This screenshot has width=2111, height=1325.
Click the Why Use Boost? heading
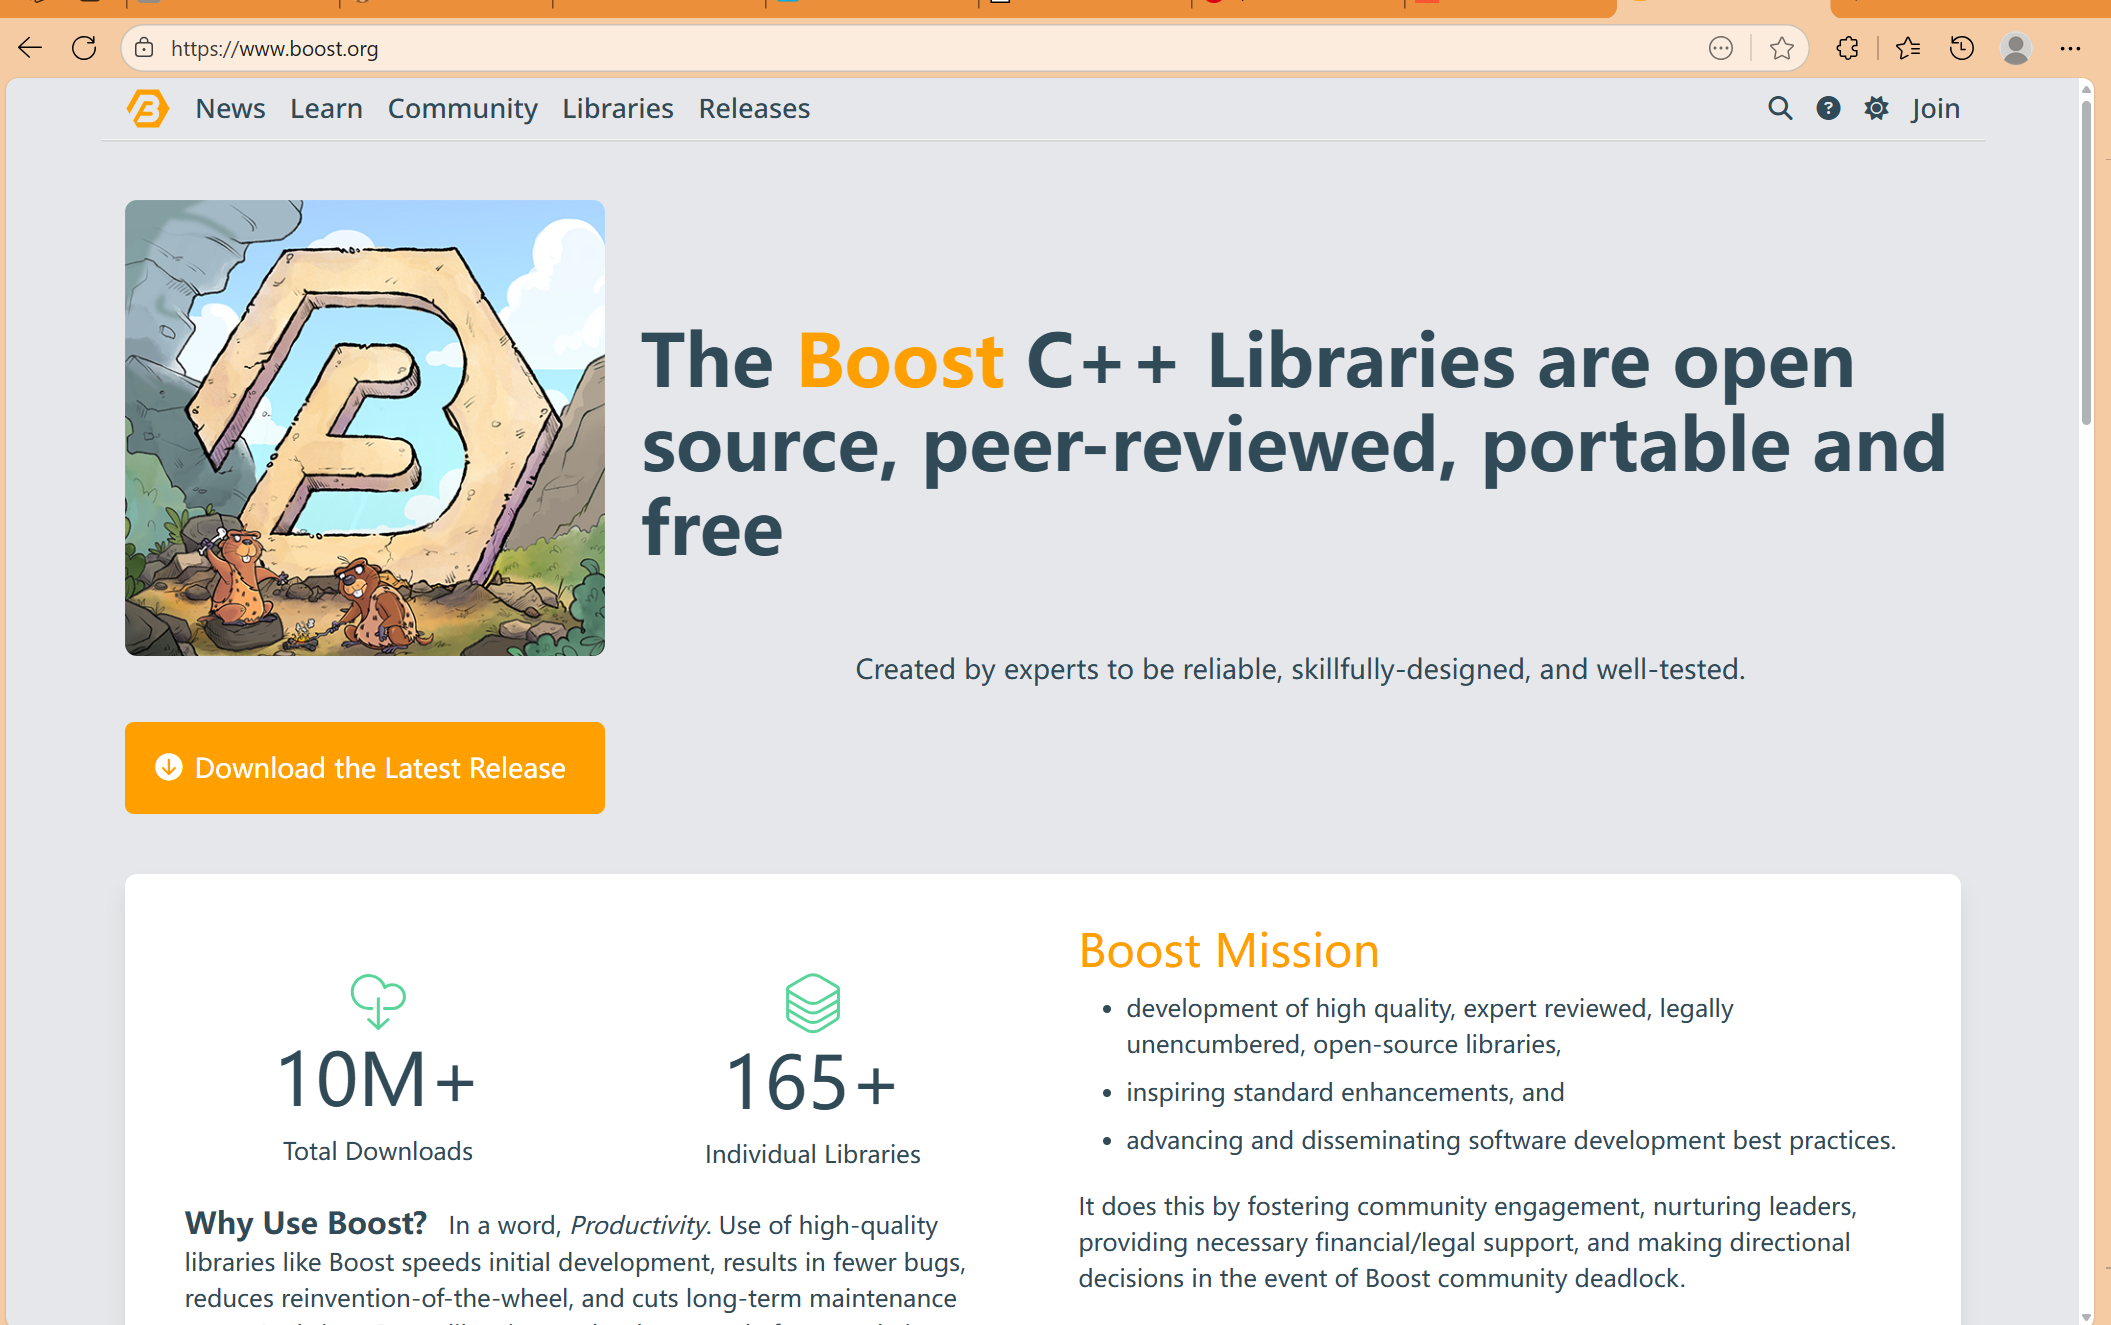[x=306, y=1223]
